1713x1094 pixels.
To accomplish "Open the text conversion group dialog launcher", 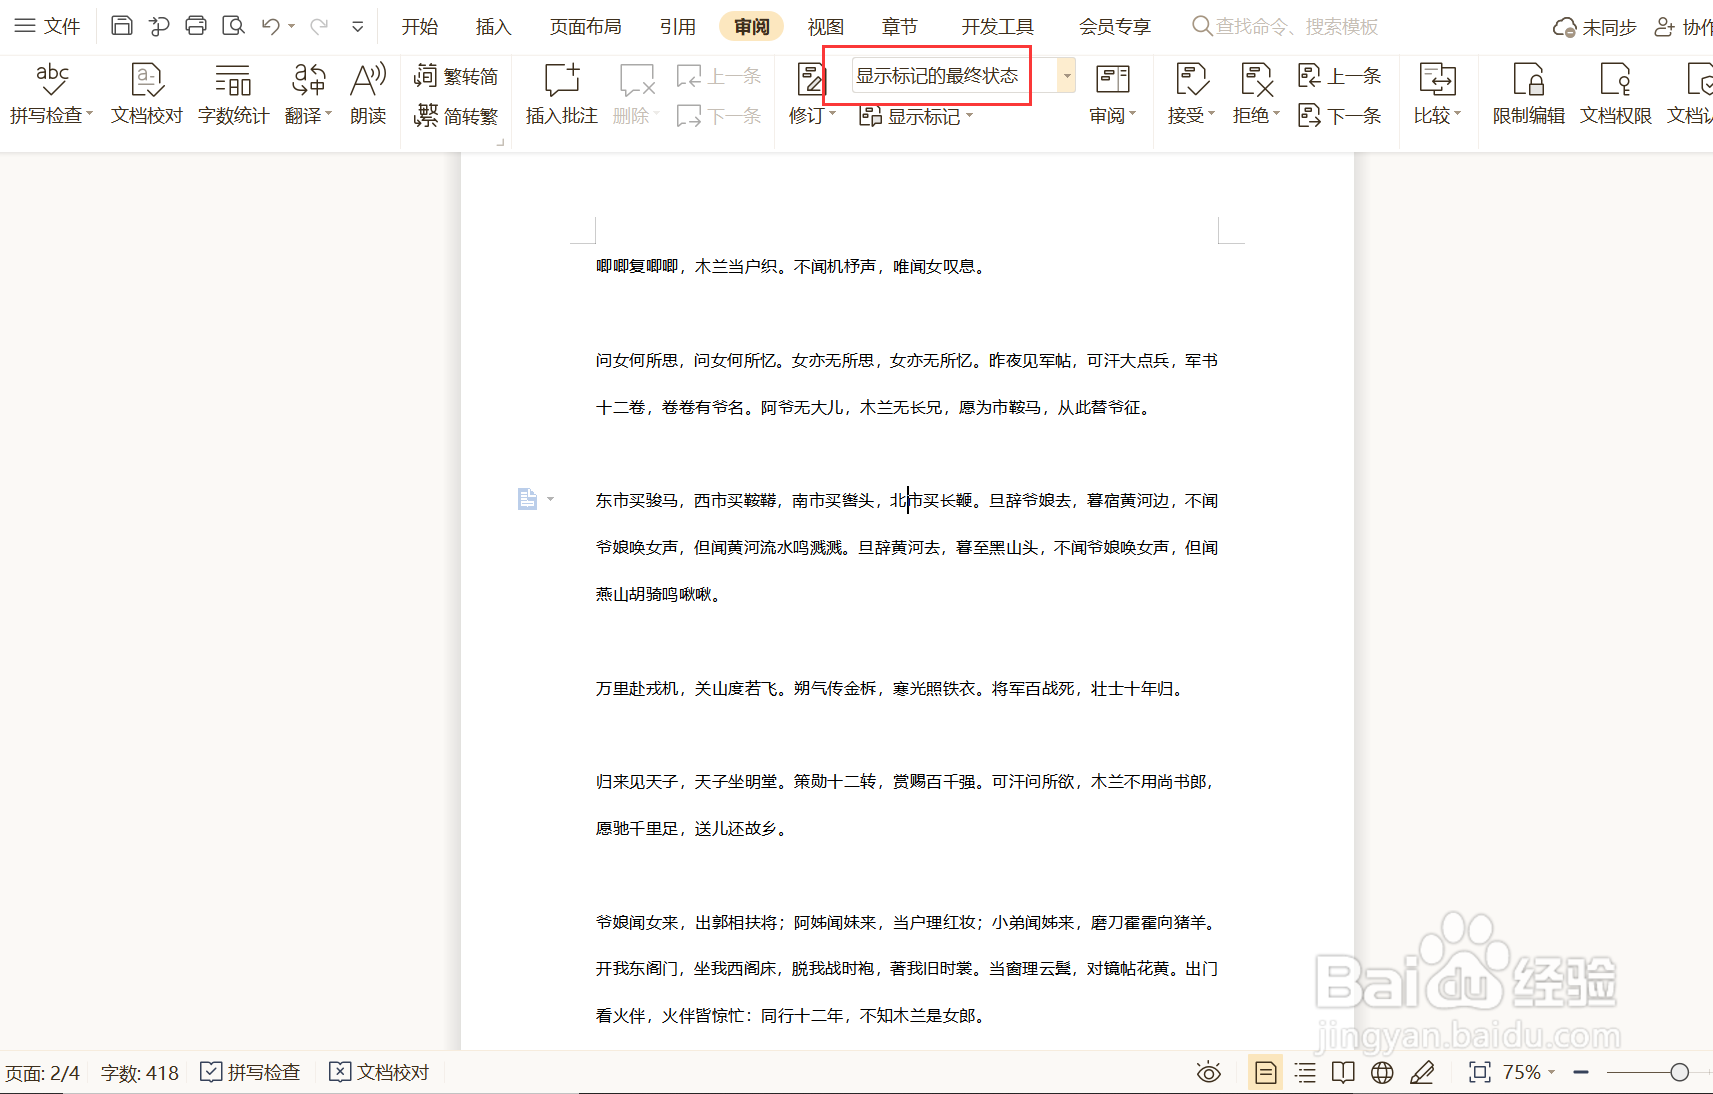I will coord(500,143).
